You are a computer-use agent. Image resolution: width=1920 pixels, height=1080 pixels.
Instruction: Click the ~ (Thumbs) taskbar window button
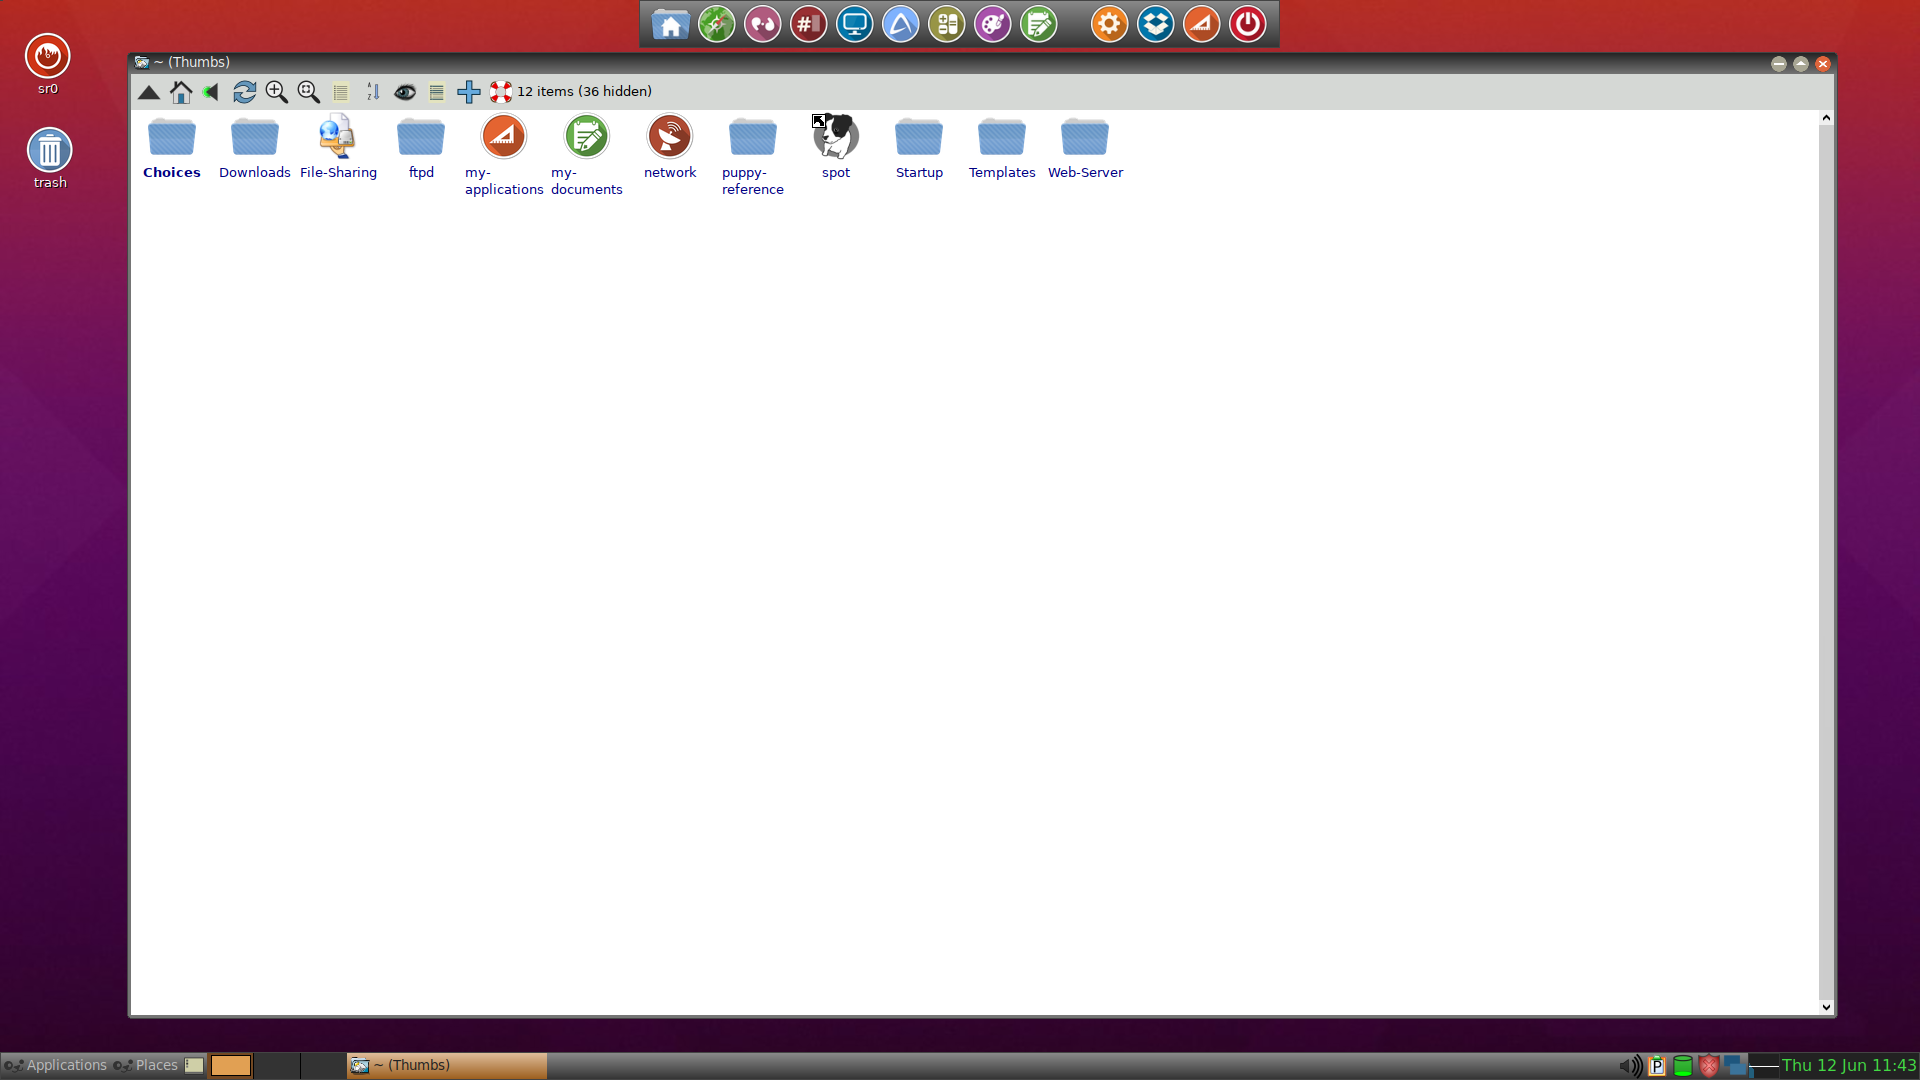point(447,1066)
